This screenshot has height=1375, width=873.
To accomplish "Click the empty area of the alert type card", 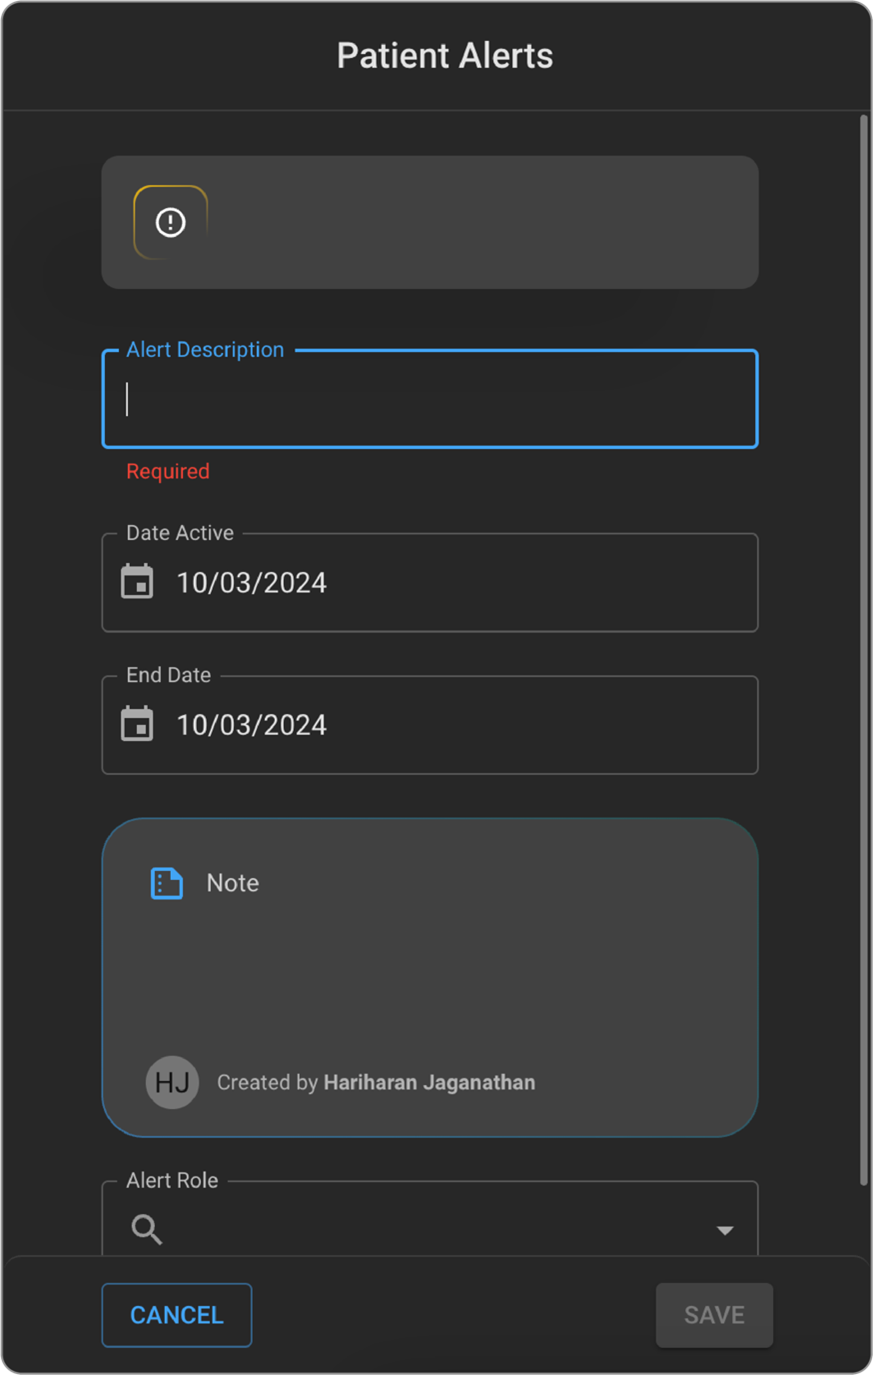I will click(x=480, y=222).
